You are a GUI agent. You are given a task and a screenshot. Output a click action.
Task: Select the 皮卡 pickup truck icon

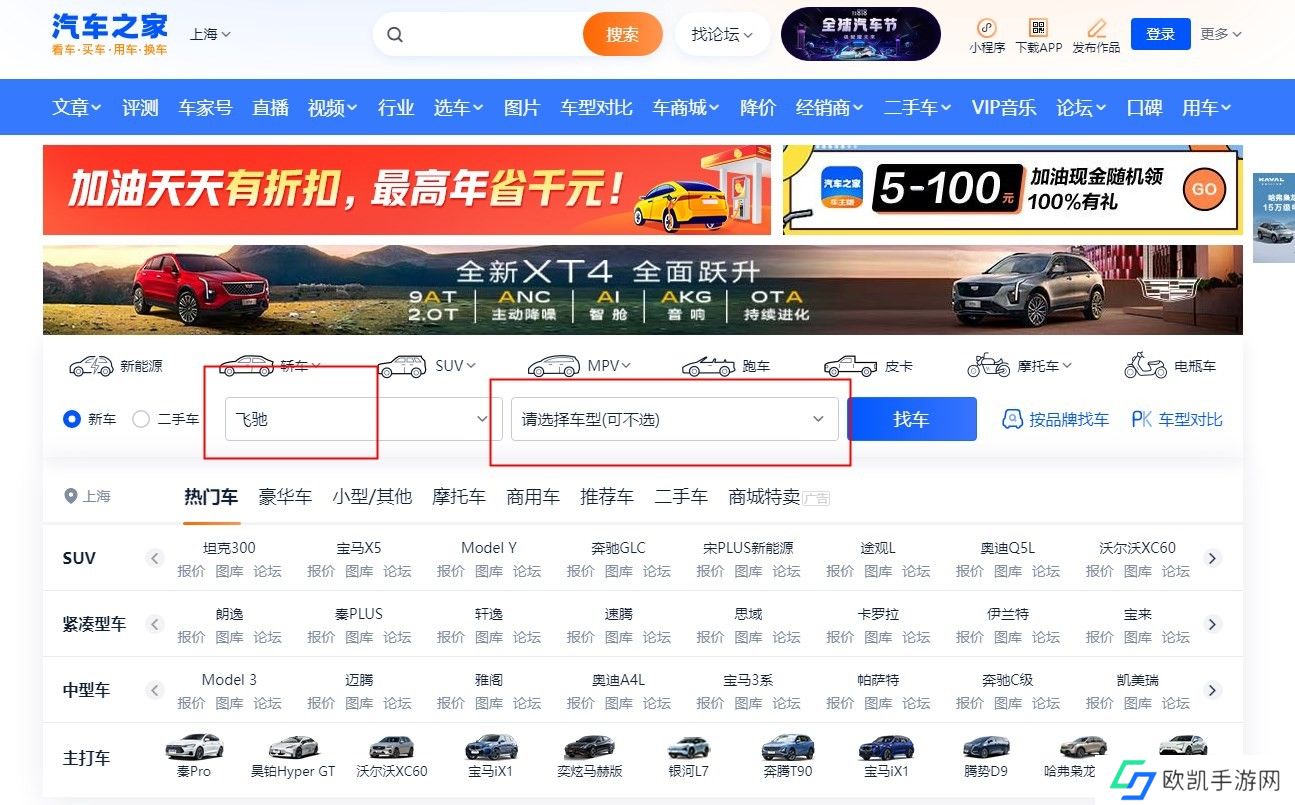coord(851,366)
